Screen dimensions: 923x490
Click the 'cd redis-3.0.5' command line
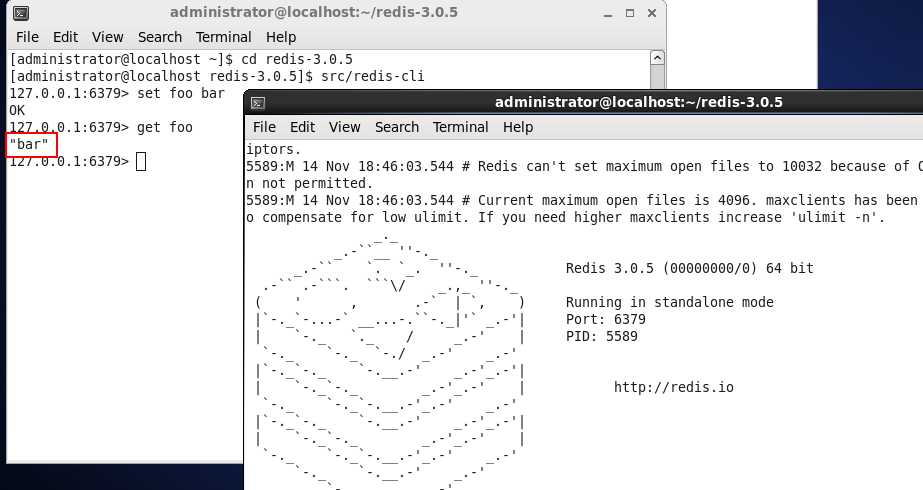(x=181, y=59)
